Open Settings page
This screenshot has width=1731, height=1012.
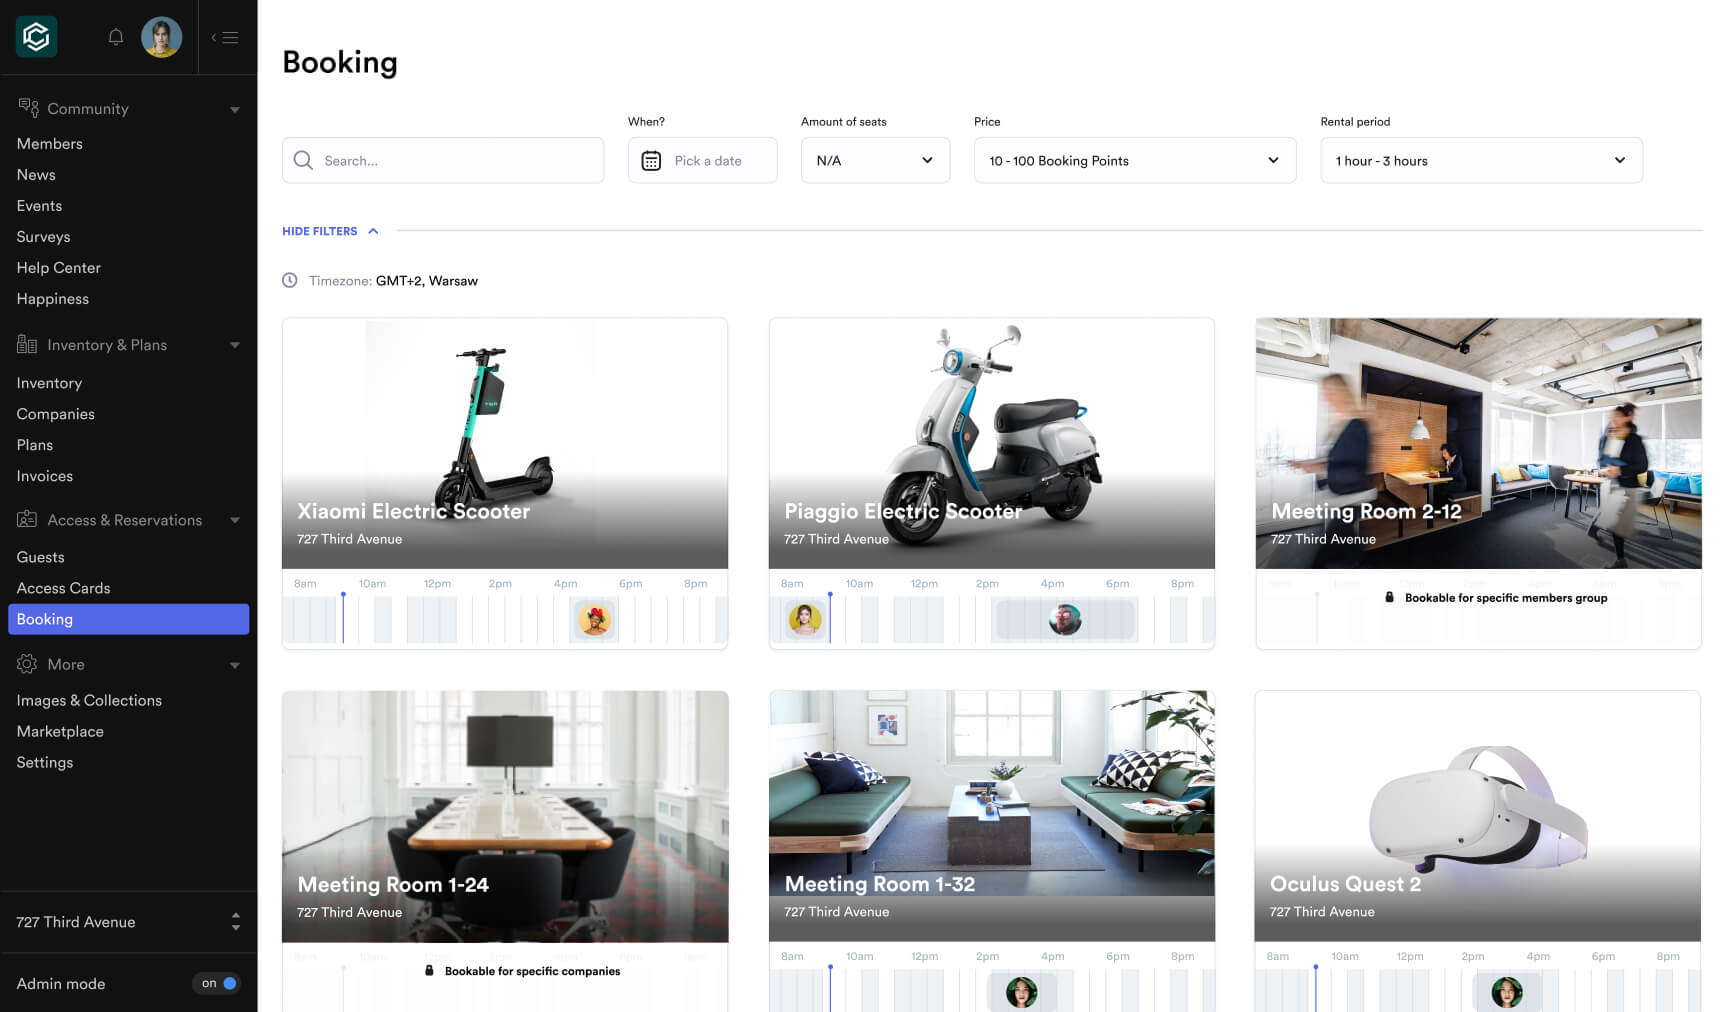45,762
